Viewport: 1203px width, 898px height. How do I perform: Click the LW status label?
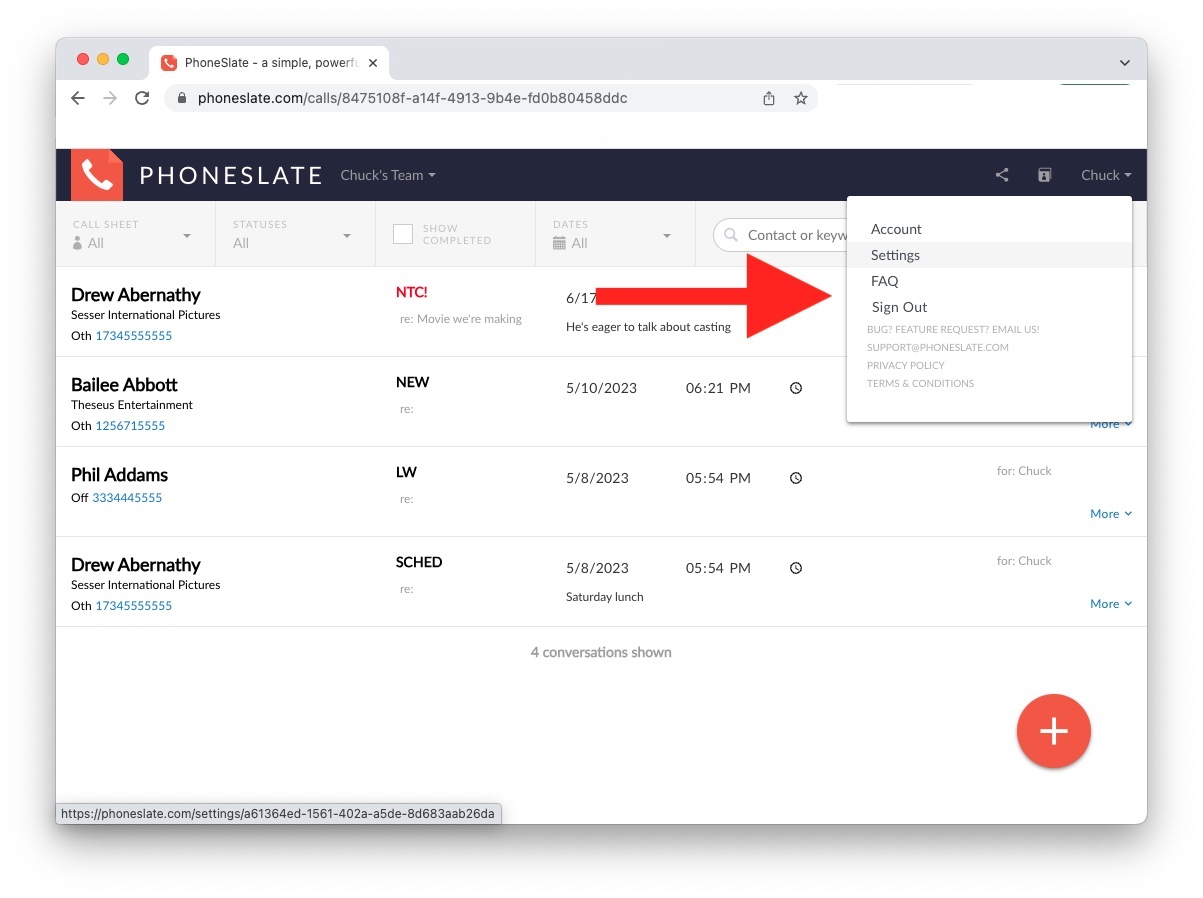click(406, 472)
